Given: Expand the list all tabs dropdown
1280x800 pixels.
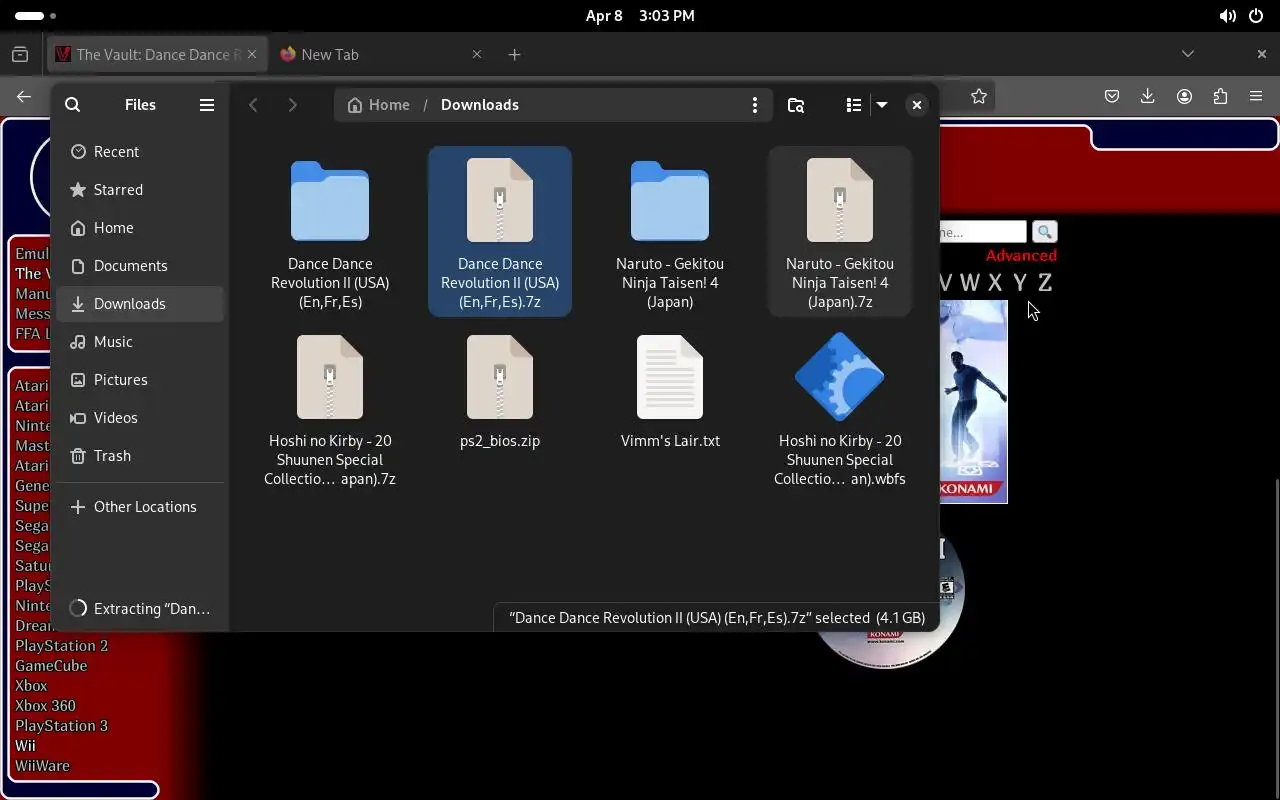Looking at the screenshot, I should (1188, 54).
